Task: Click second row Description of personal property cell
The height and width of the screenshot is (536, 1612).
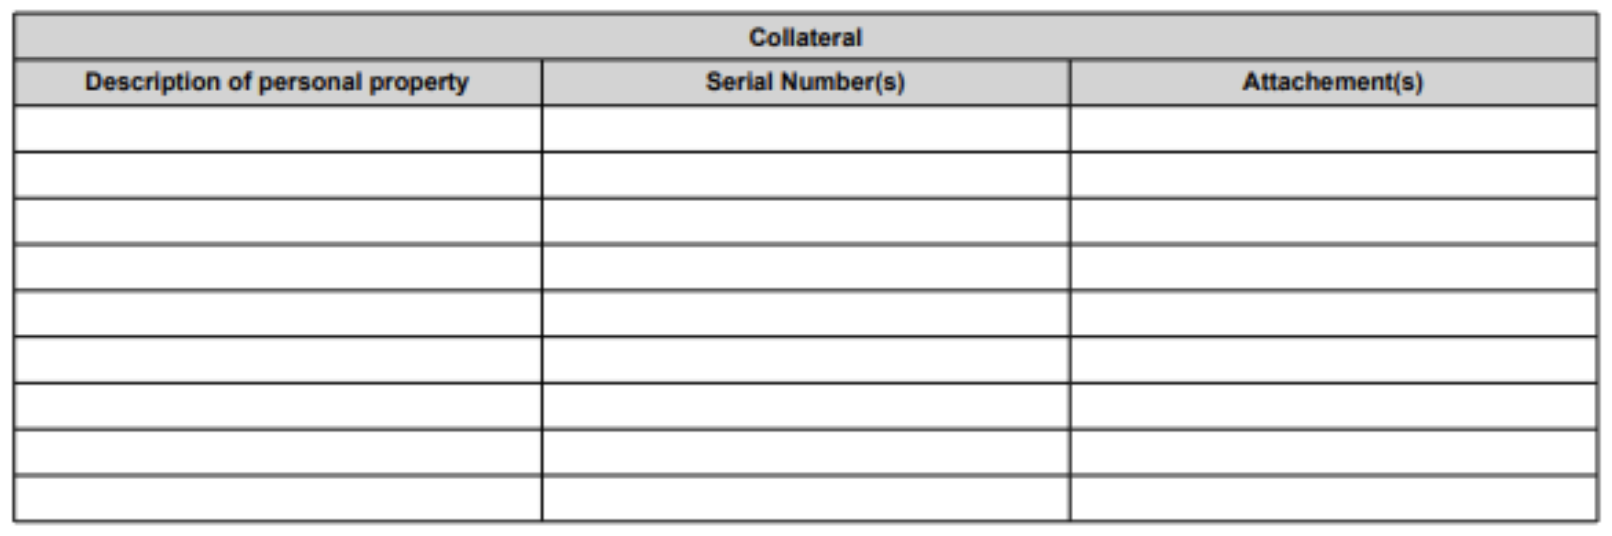Action: click(x=277, y=175)
